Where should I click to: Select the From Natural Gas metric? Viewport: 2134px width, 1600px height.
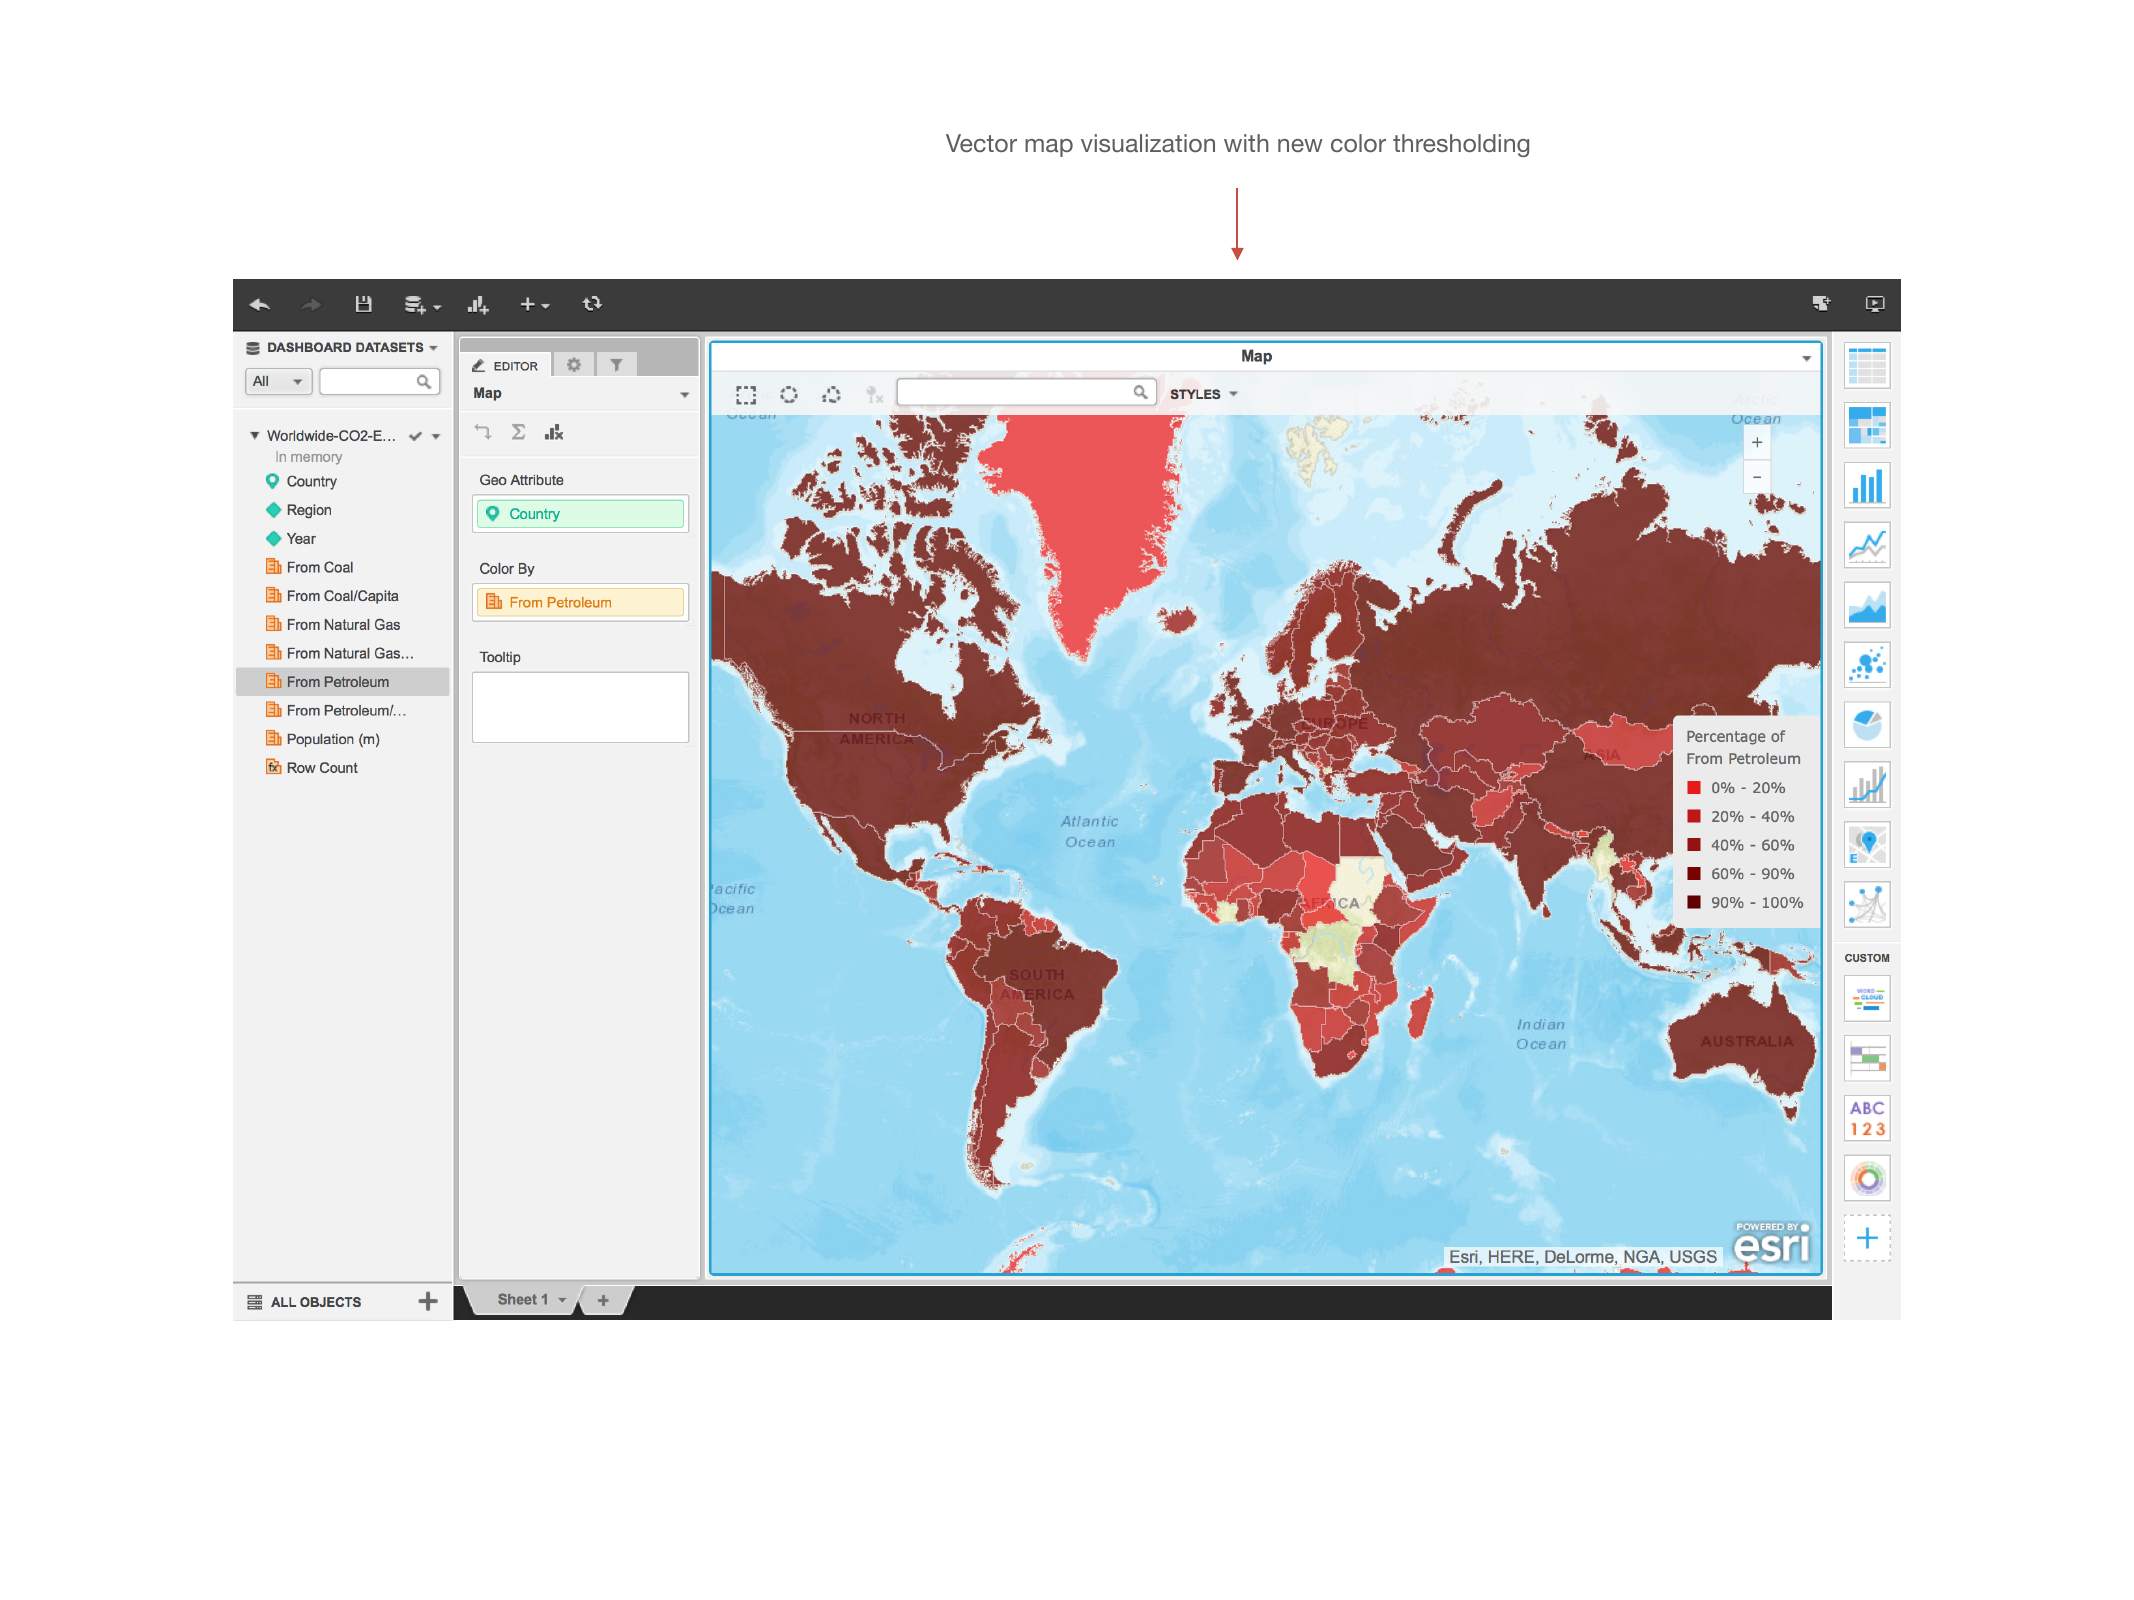coord(343,625)
